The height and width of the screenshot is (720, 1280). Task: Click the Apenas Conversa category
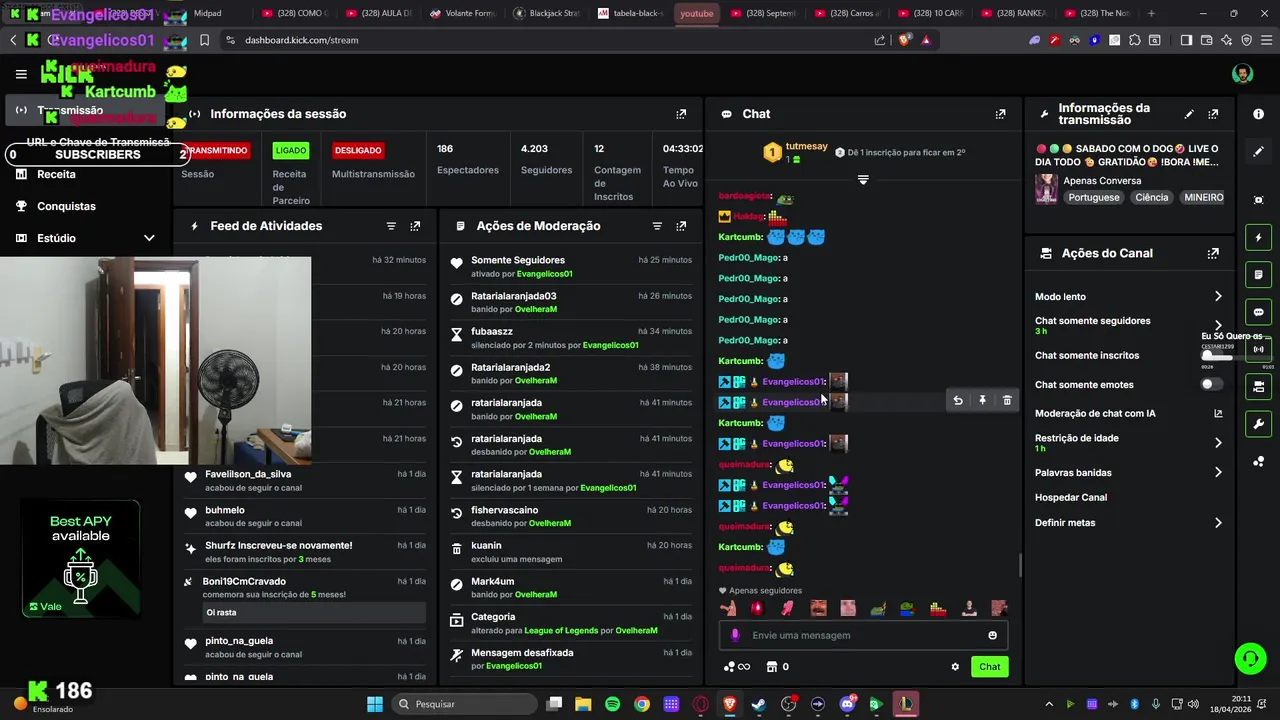(x=1102, y=181)
